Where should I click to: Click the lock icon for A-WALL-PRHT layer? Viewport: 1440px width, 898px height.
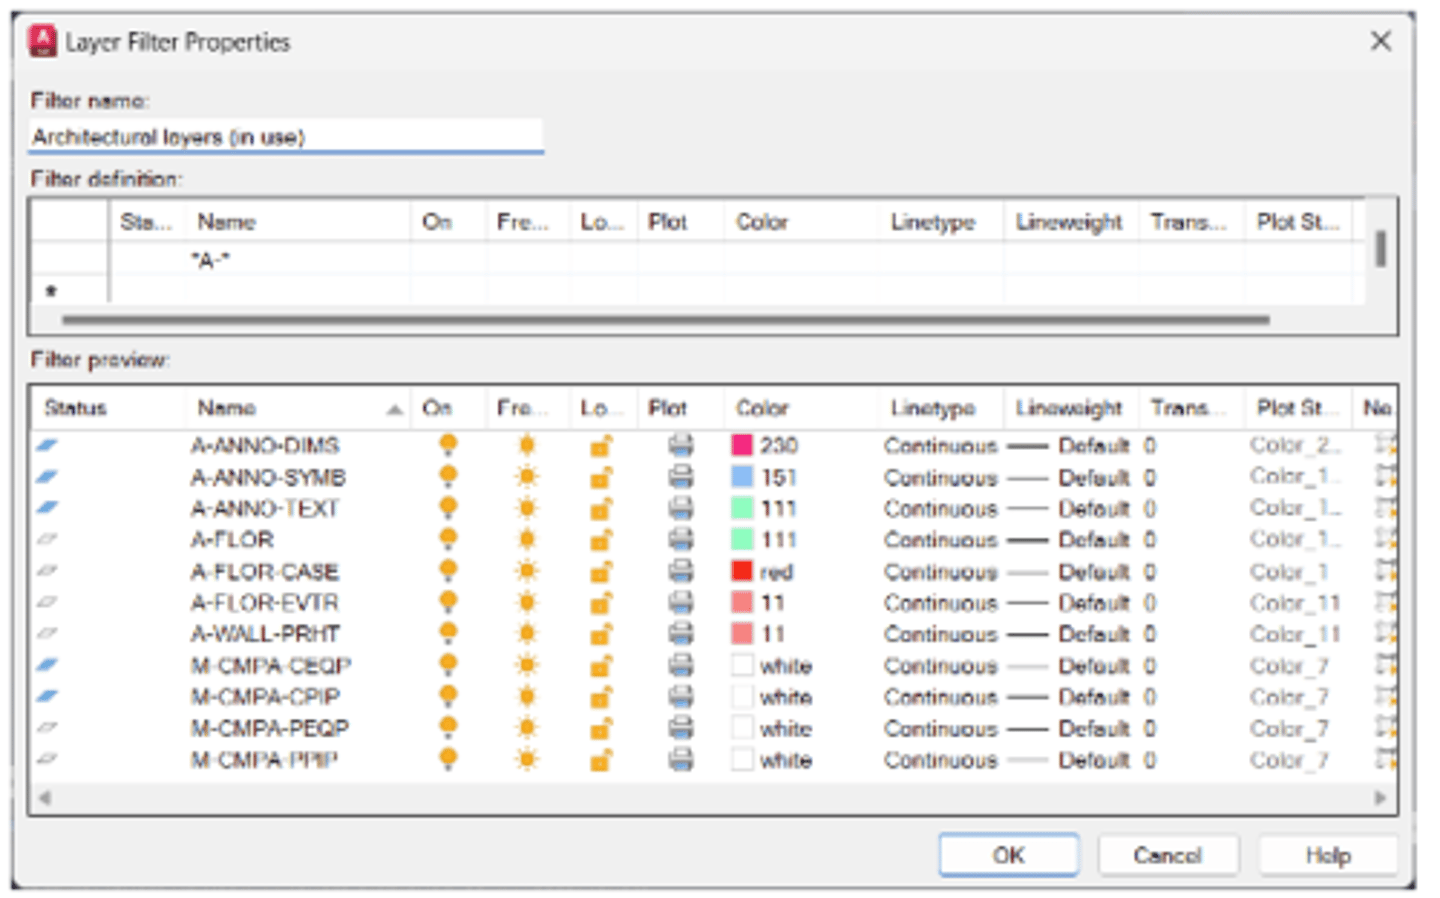(x=600, y=635)
